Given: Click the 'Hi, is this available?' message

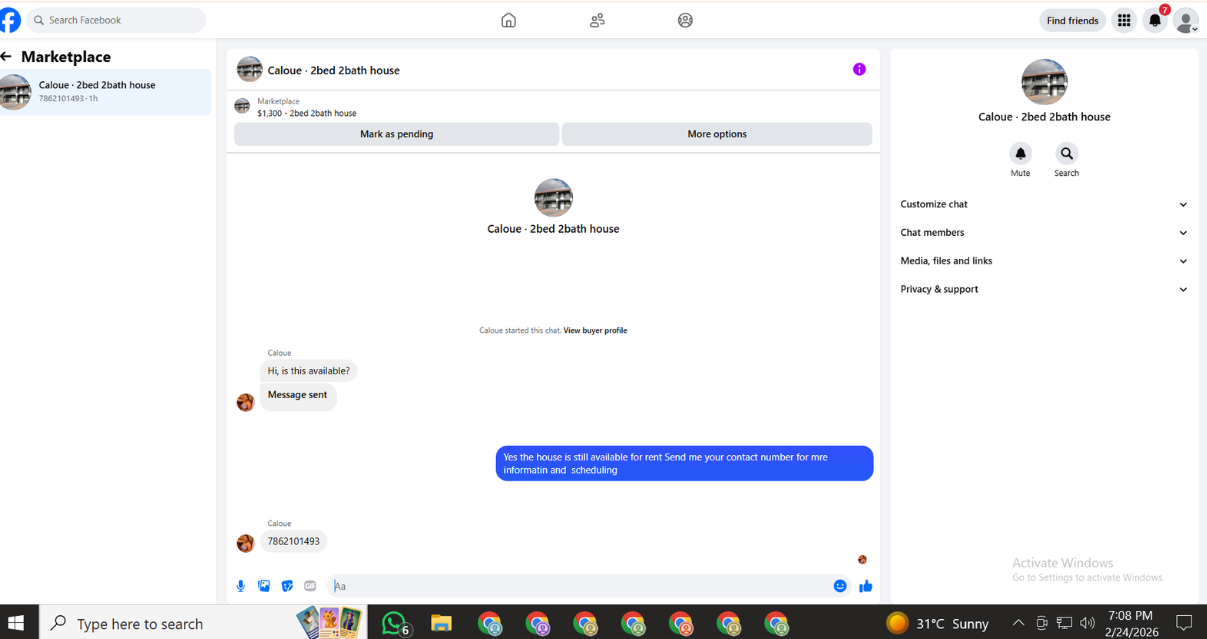Looking at the screenshot, I should pos(308,371).
